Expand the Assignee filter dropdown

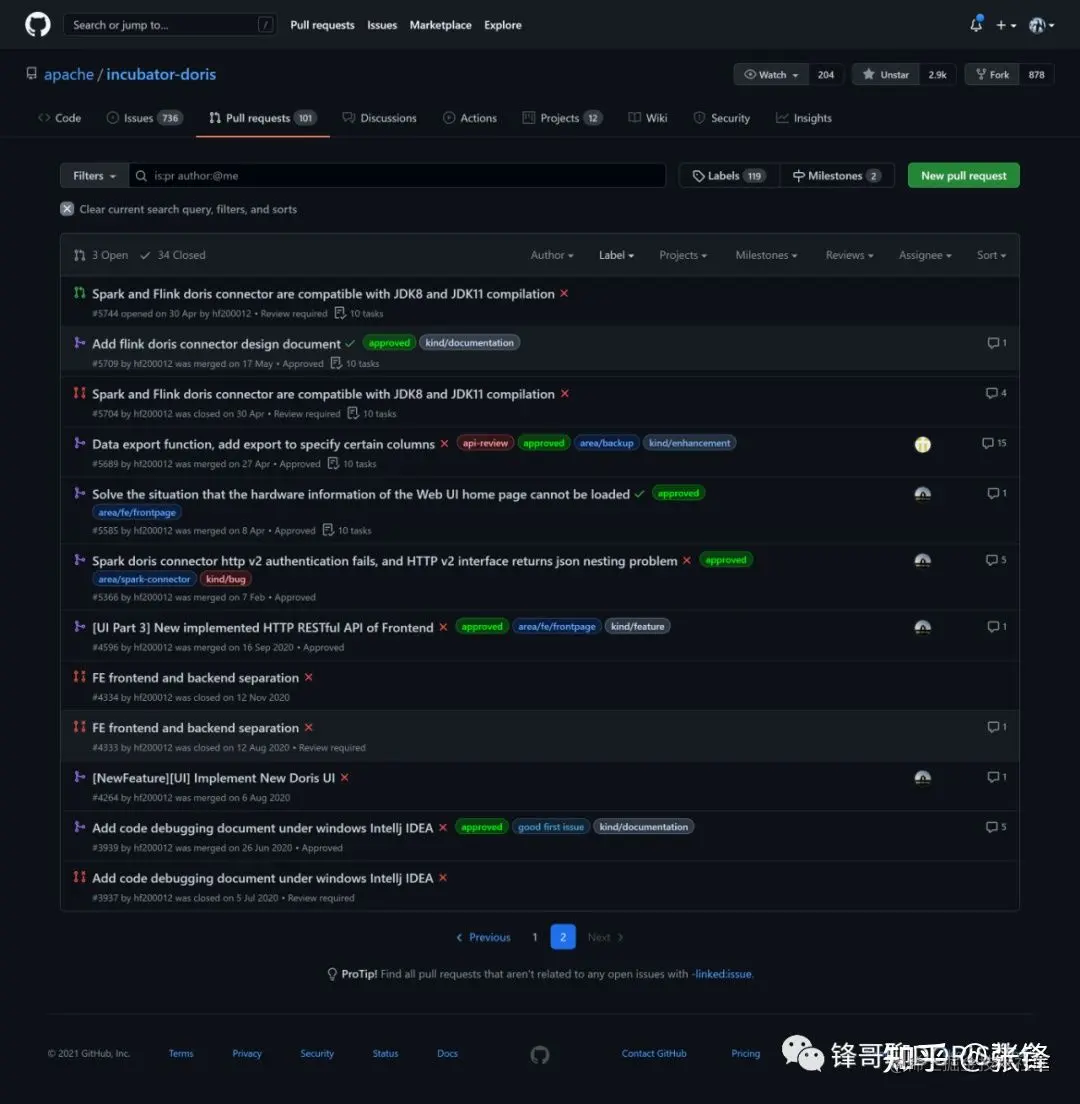(924, 255)
